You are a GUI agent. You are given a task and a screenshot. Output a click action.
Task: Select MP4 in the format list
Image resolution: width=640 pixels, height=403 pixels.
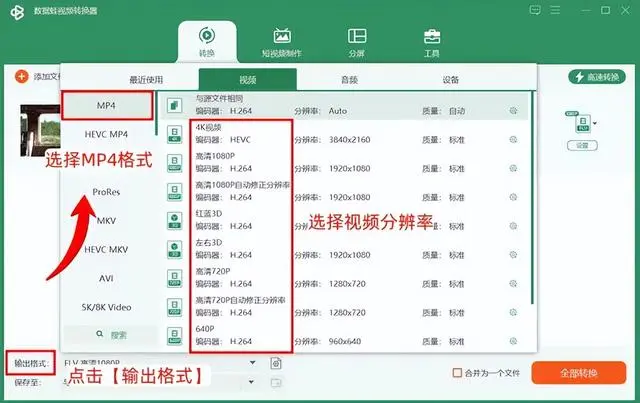107,105
